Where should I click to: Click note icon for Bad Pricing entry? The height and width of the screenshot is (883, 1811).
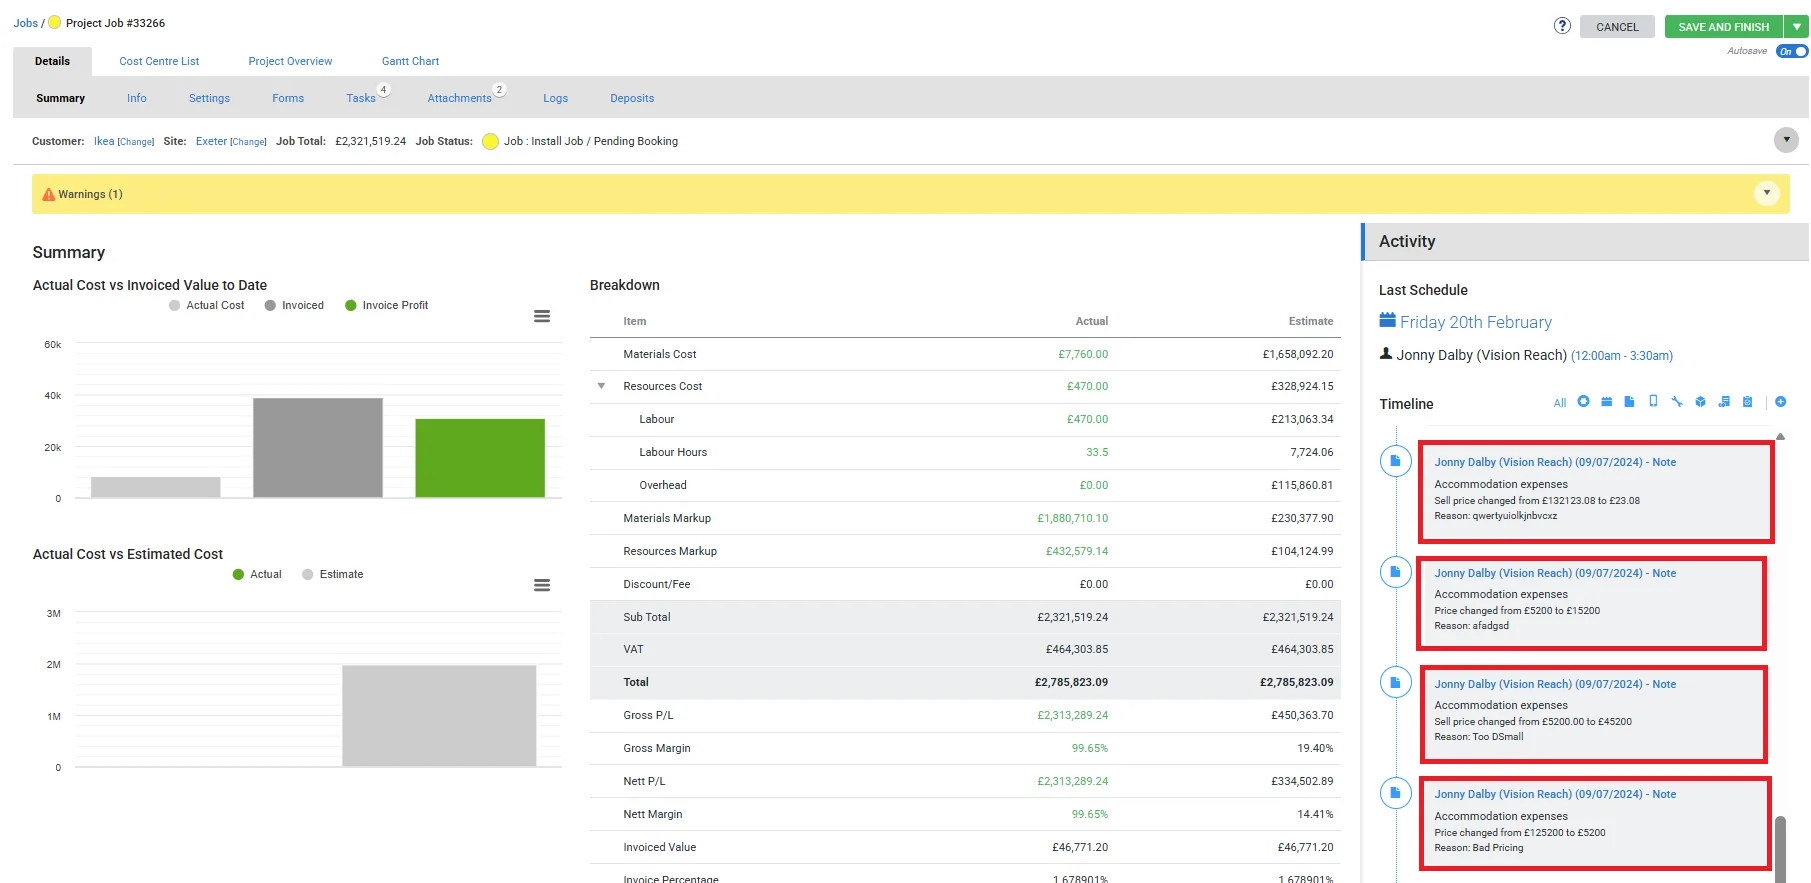(1395, 793)
